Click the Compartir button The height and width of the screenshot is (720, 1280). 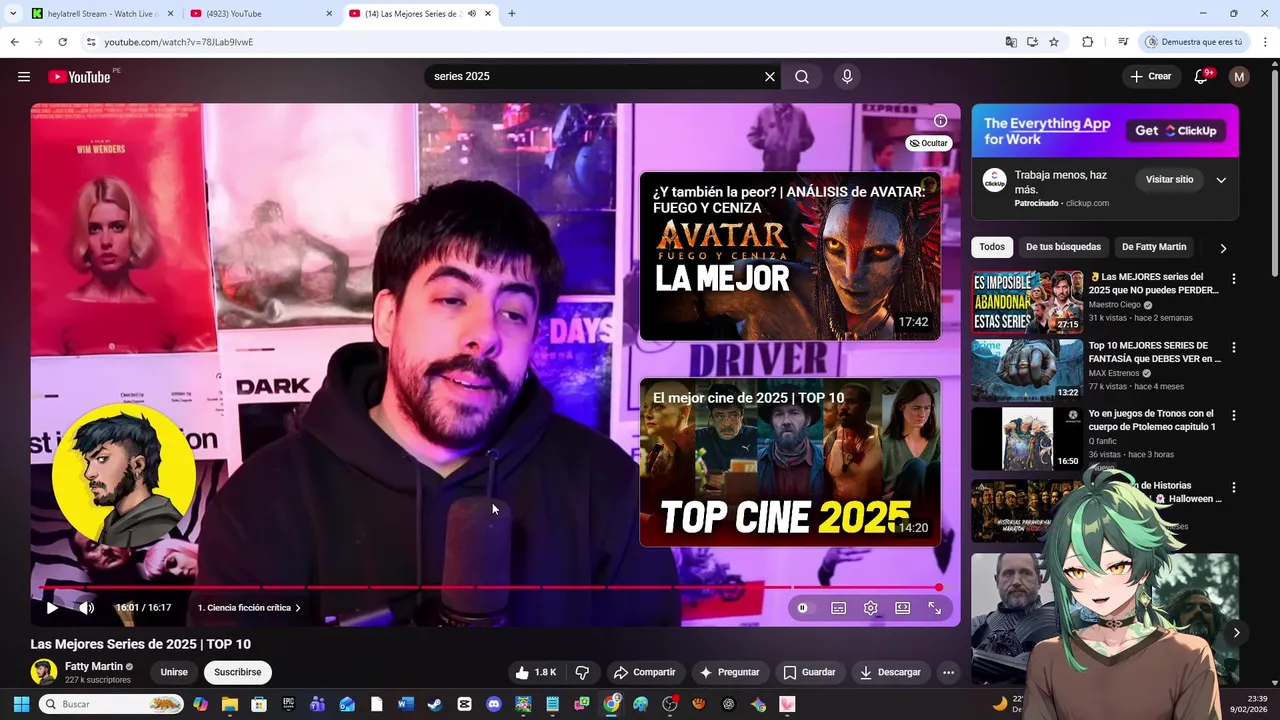click(x=644, y=672)
